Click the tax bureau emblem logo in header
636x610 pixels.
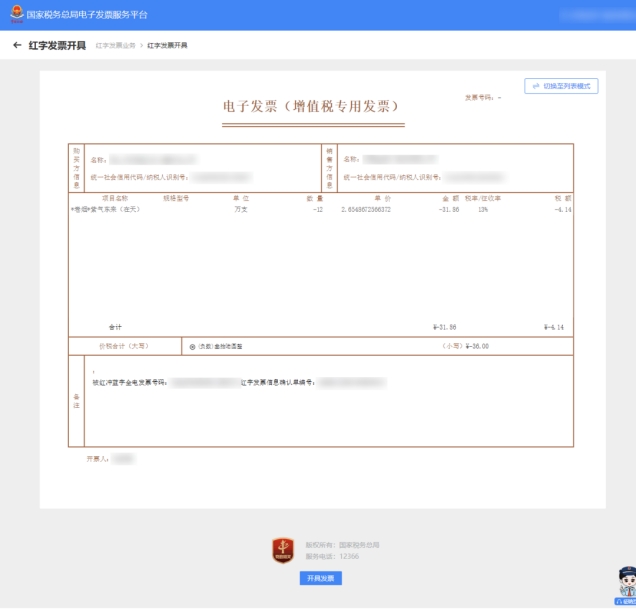pos(15,14)
